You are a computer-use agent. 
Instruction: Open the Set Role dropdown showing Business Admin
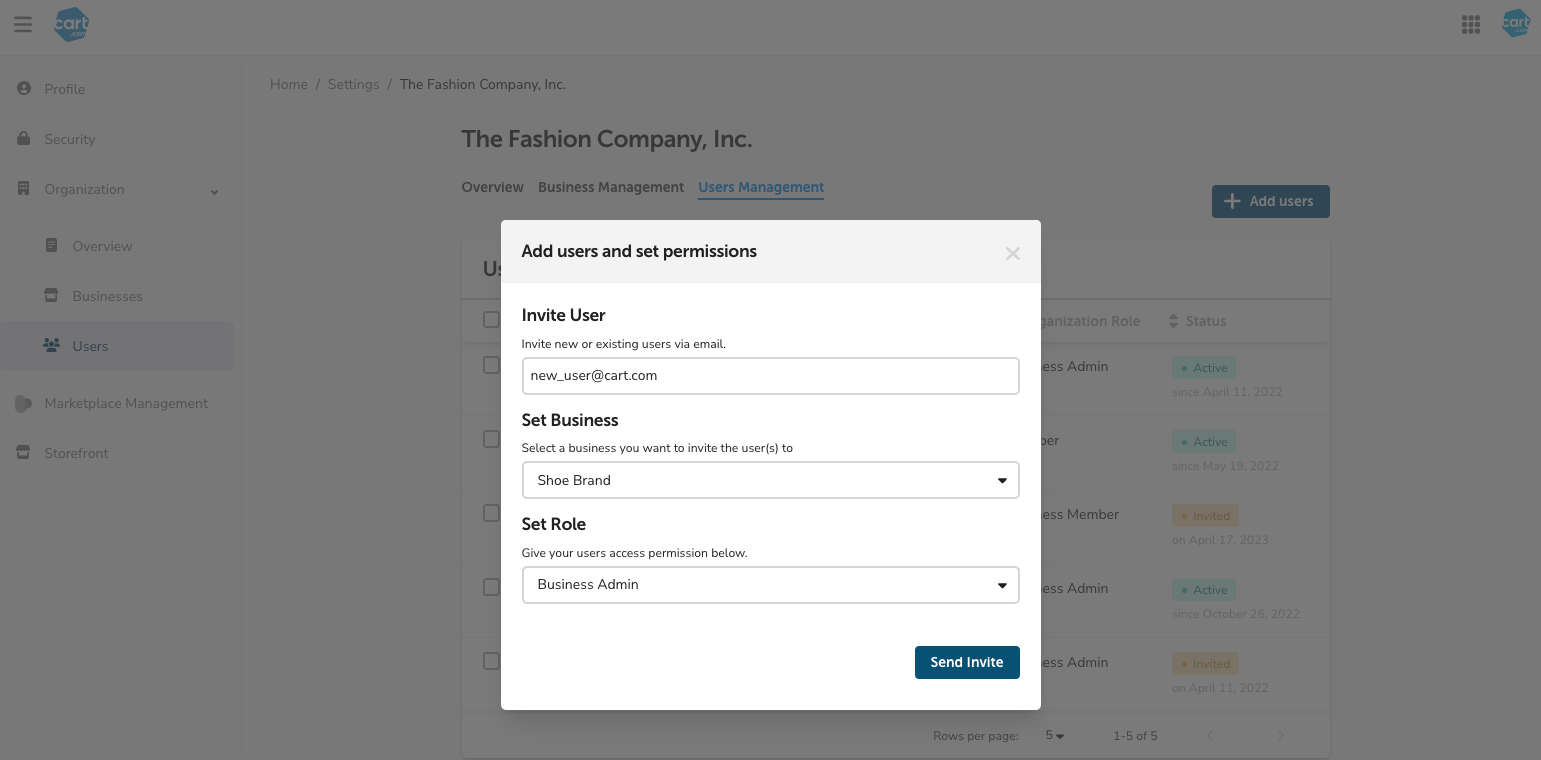pos(770,585)
